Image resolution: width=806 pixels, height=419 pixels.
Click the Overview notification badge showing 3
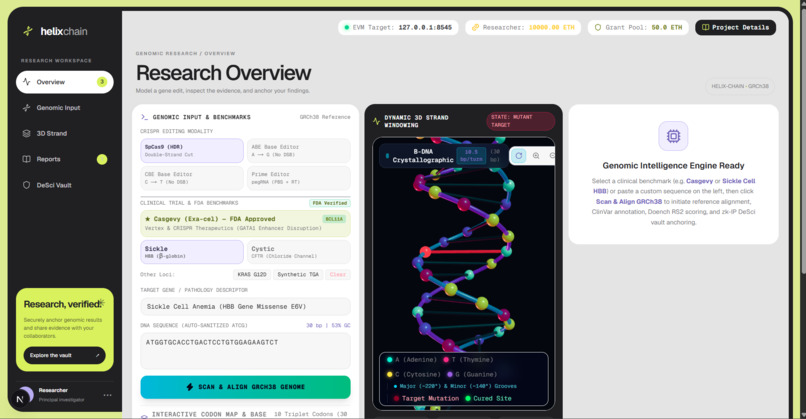click(102, 82)
